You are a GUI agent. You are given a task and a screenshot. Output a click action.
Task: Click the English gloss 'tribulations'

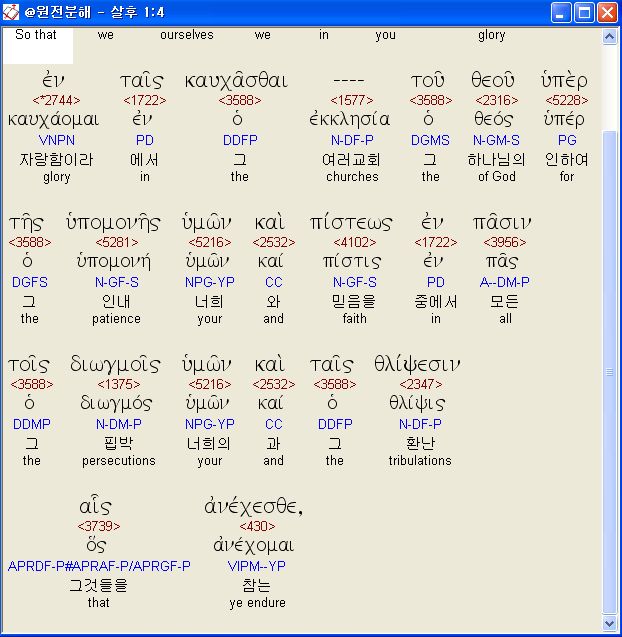pos(420,461)
